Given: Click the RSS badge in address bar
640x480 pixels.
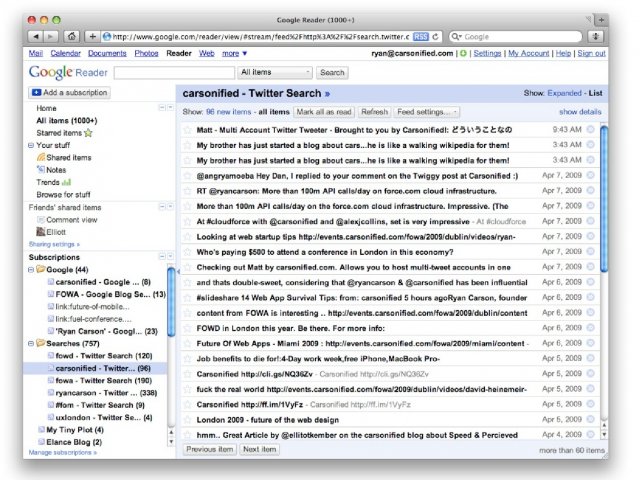Looking at the screenshot, I should pos(420,36).
